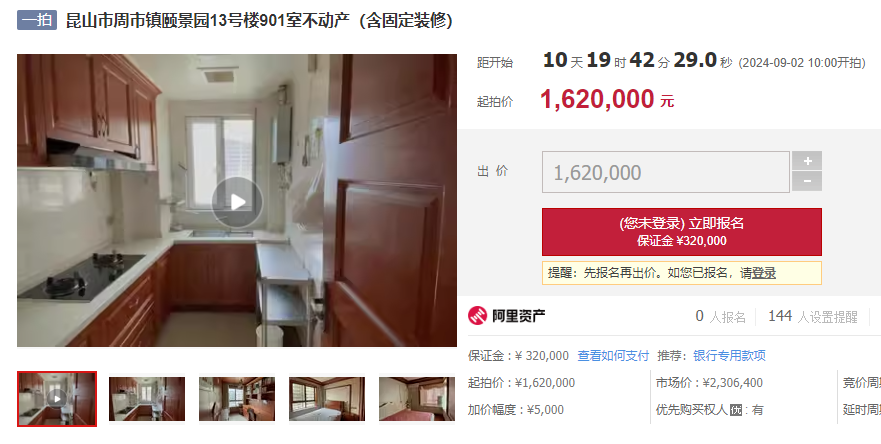881x444 pixels.
Task: Click the 优先购买权人 info icon
Action: (x=735, y=410)
